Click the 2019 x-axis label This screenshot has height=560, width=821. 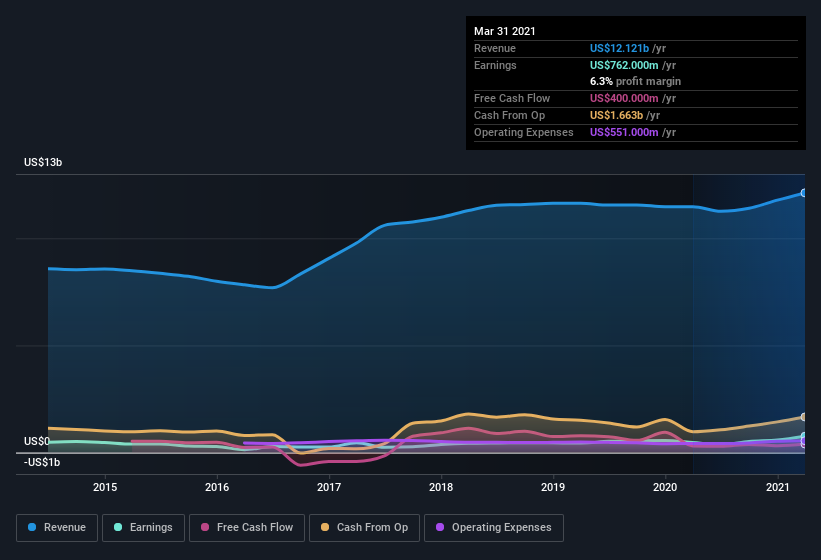[553, 487]
